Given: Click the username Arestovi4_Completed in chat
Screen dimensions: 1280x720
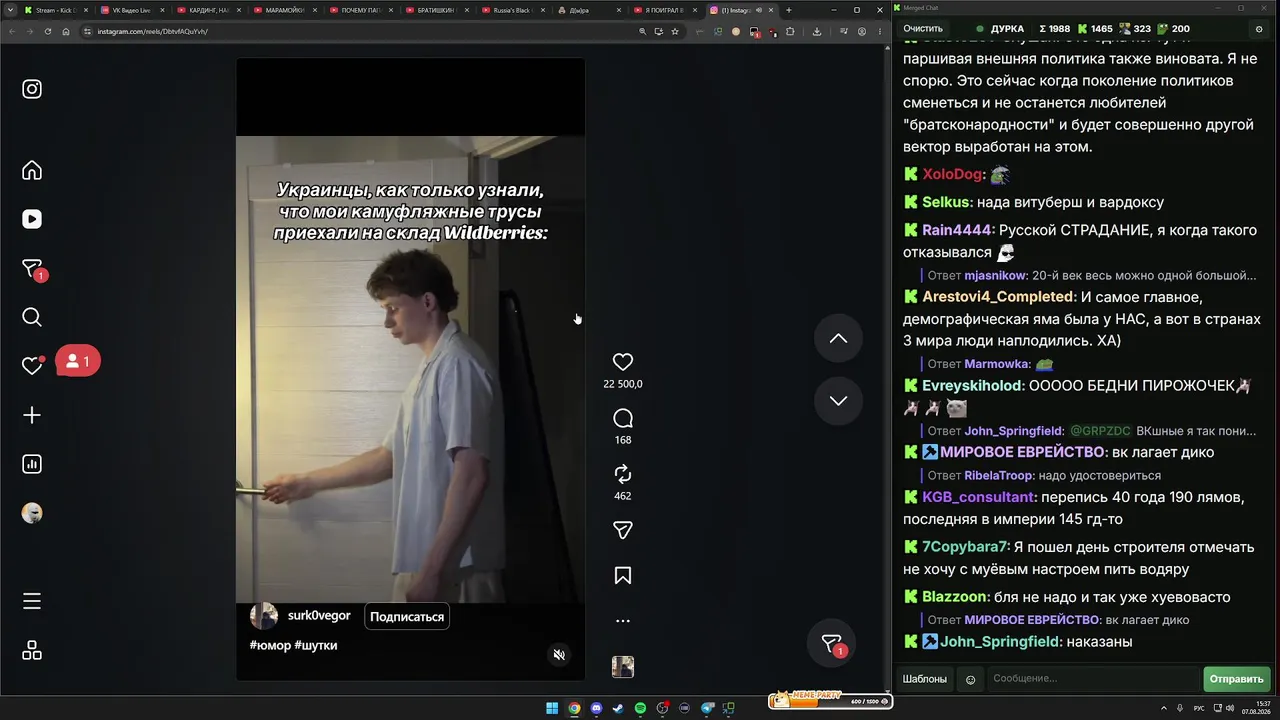Looking at the screenshot, I should [x=998, y=297].
